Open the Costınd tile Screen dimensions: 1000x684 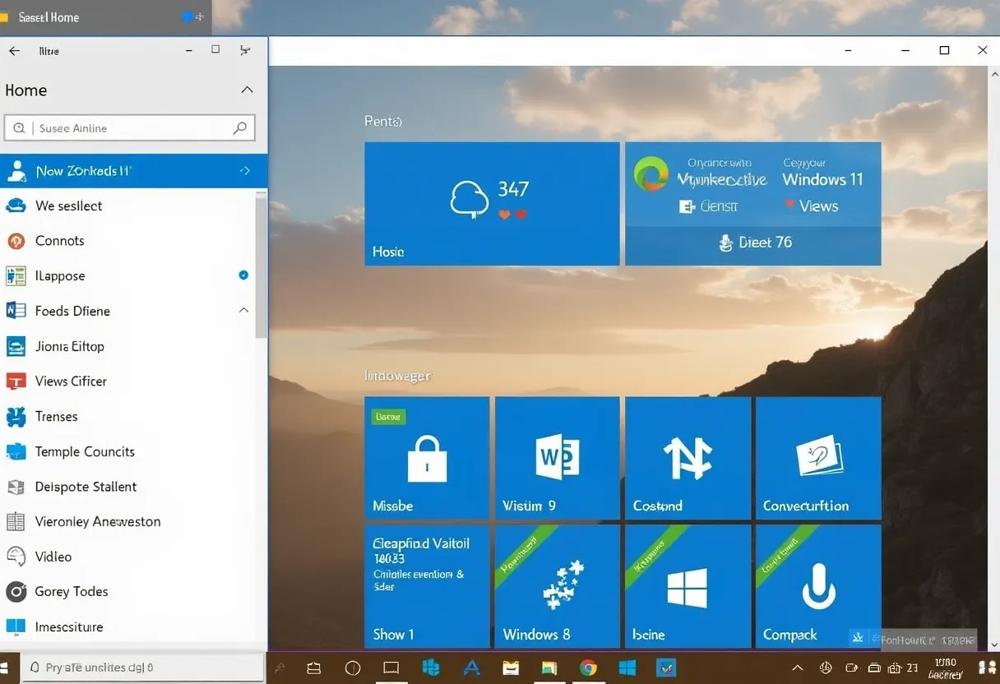[x=688, y=458]
